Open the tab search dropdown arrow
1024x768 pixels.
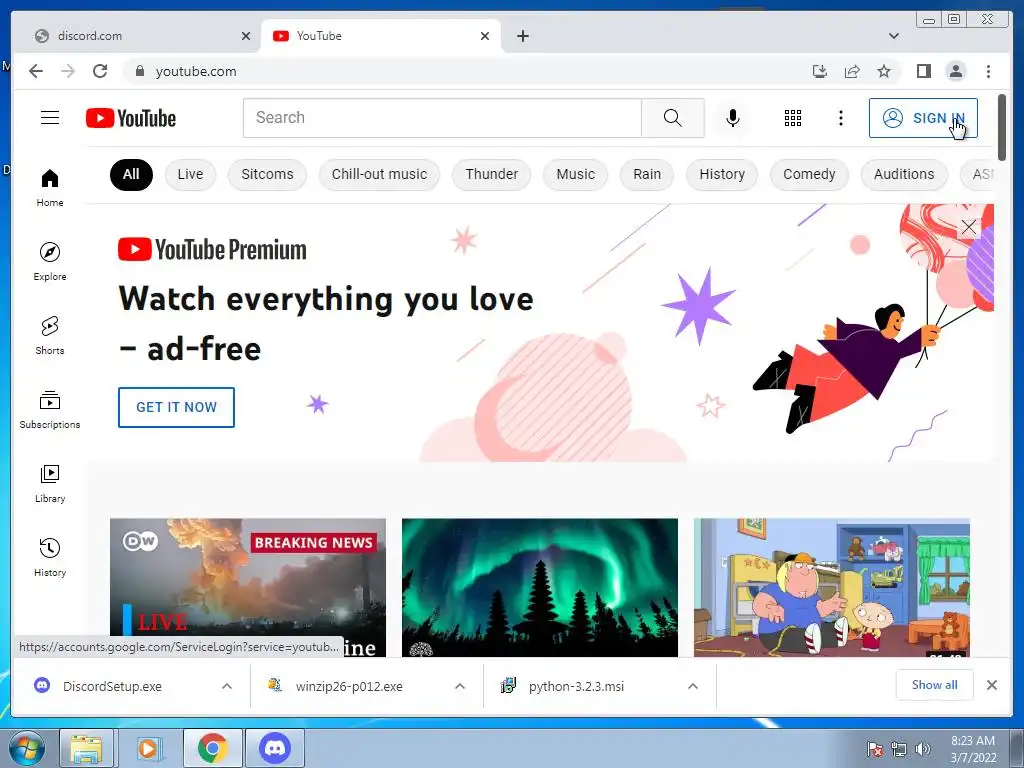coord(894,36)
